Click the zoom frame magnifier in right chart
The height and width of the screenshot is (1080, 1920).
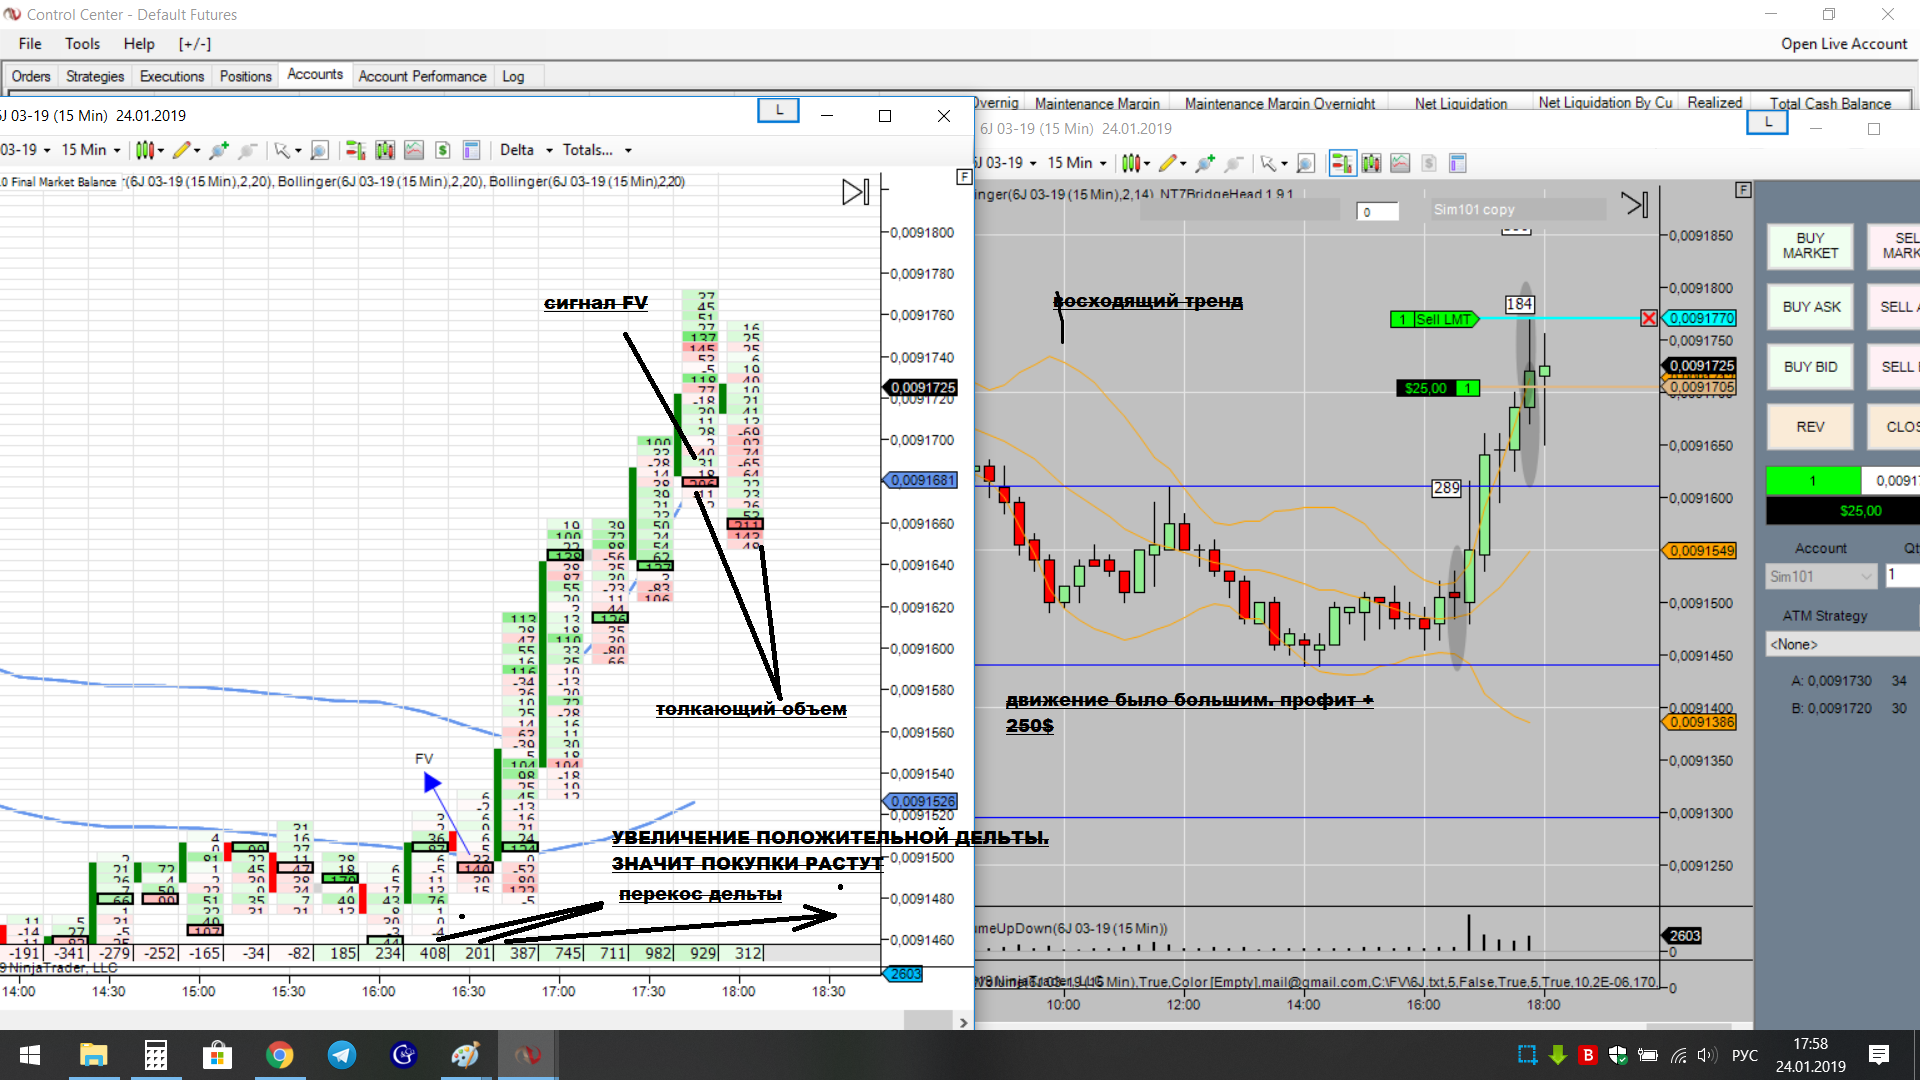[1305, 163]
